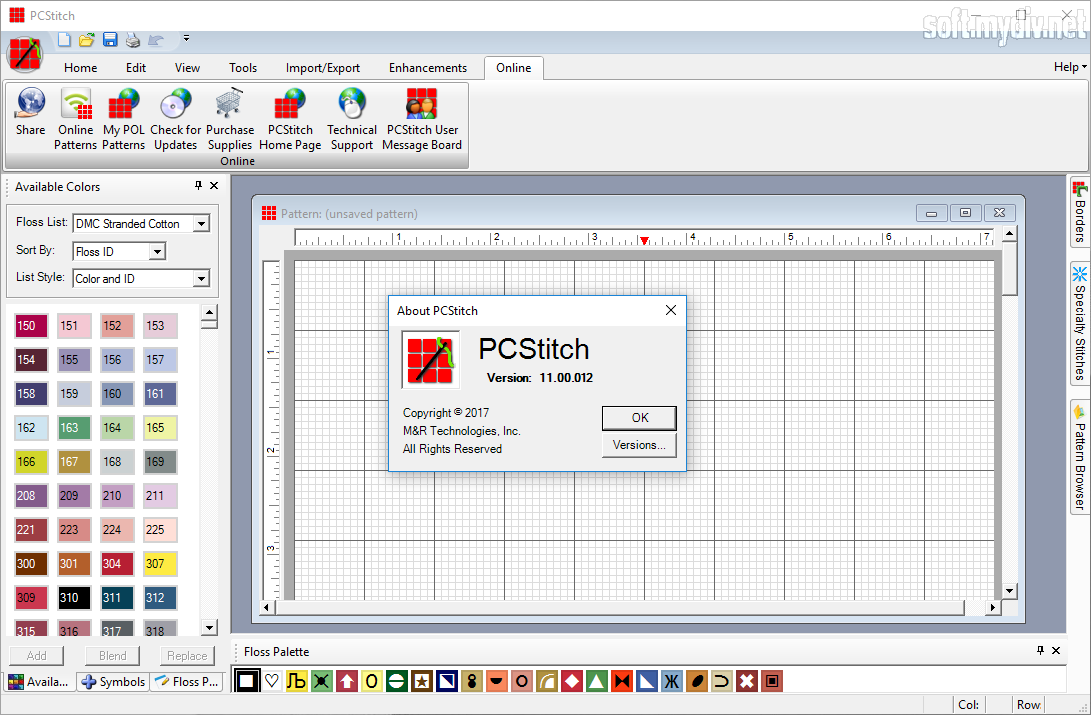
Task: Open the Floss List dropdown
Action: click(x=201, y=224)
